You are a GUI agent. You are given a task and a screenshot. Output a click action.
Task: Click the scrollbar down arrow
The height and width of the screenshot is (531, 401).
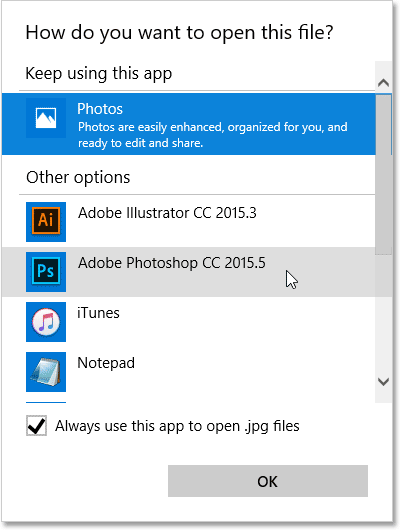point(383,382)
